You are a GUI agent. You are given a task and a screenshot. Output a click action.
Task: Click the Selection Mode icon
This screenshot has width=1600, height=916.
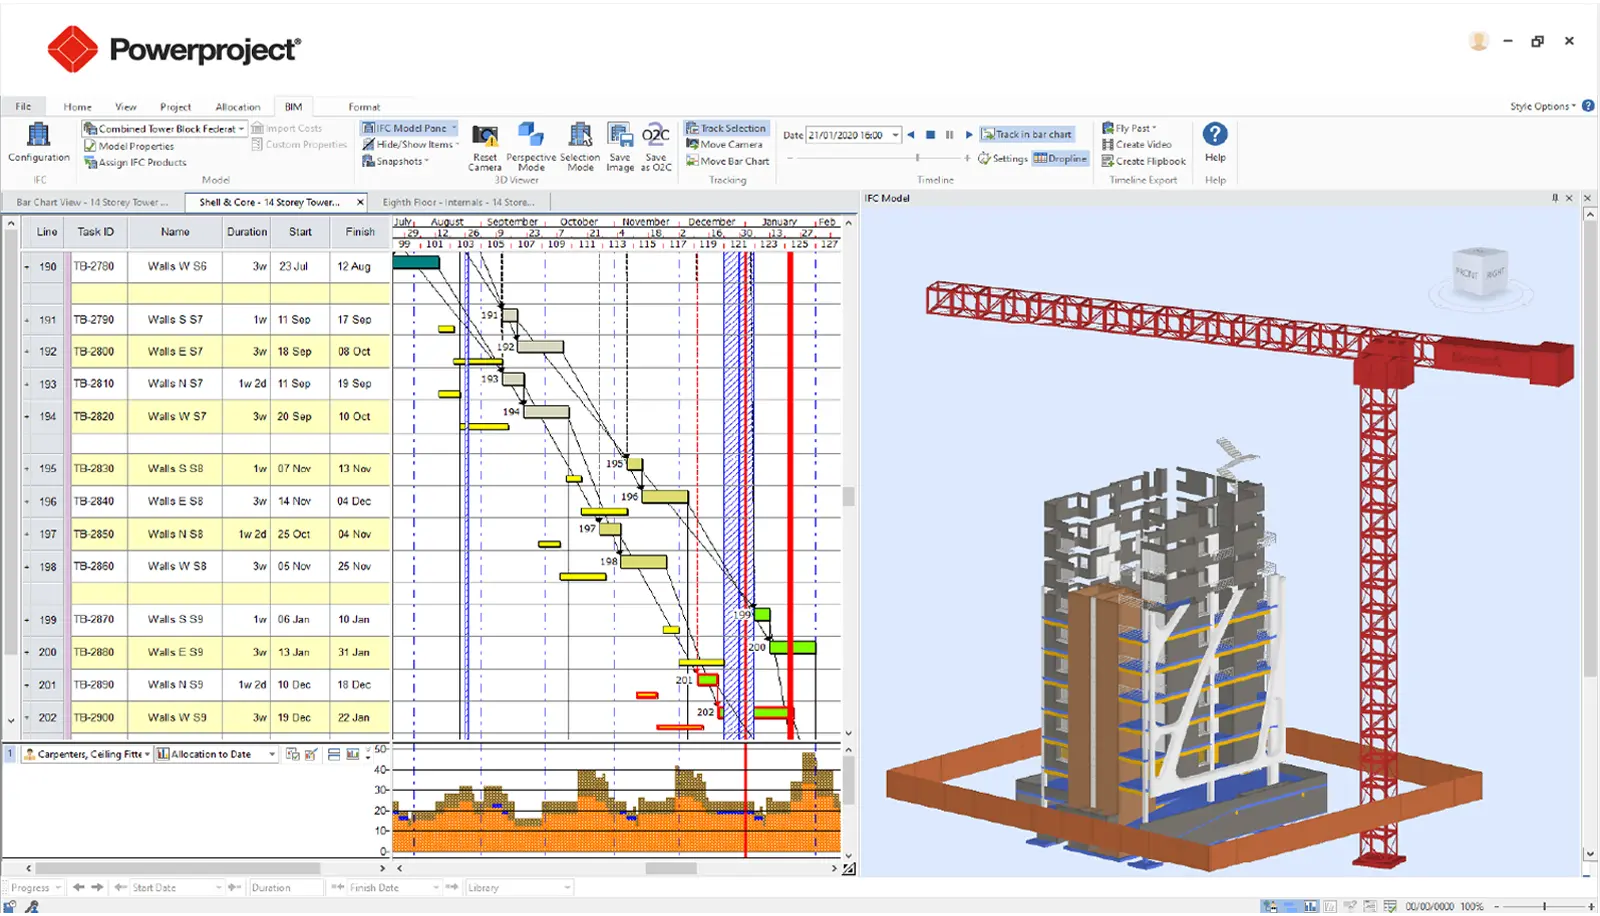pos(579,142)
